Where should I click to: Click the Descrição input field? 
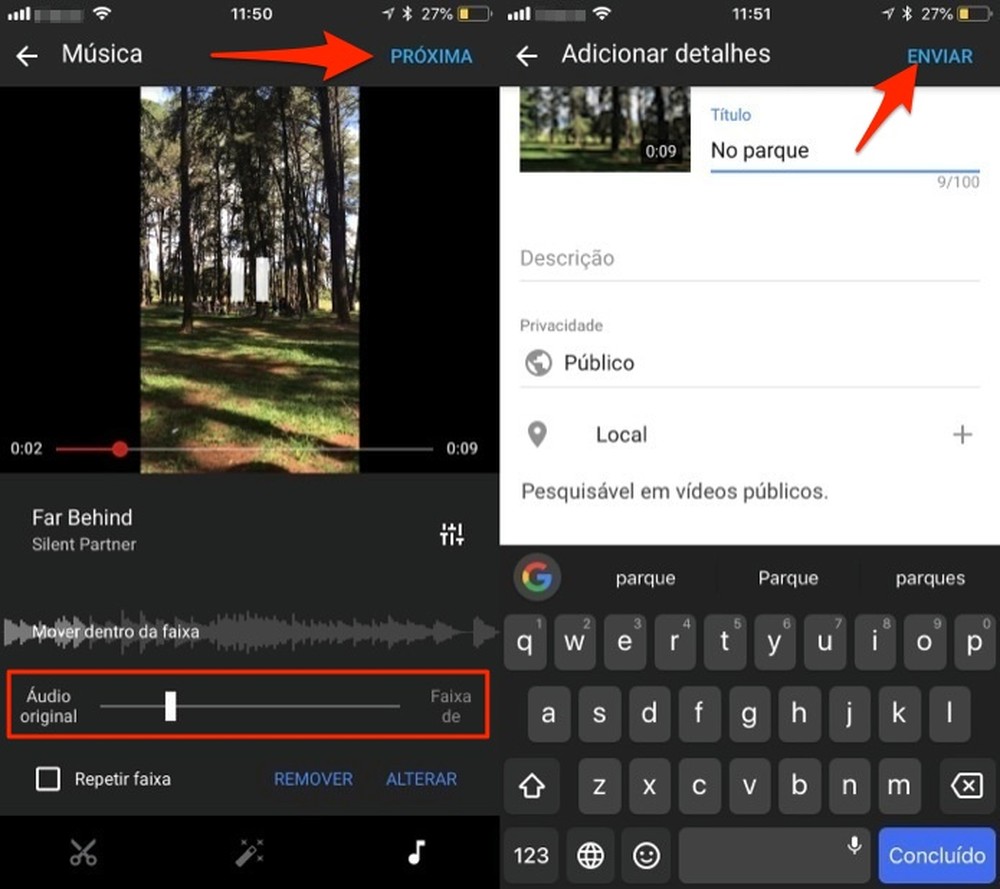coord(749,258)
